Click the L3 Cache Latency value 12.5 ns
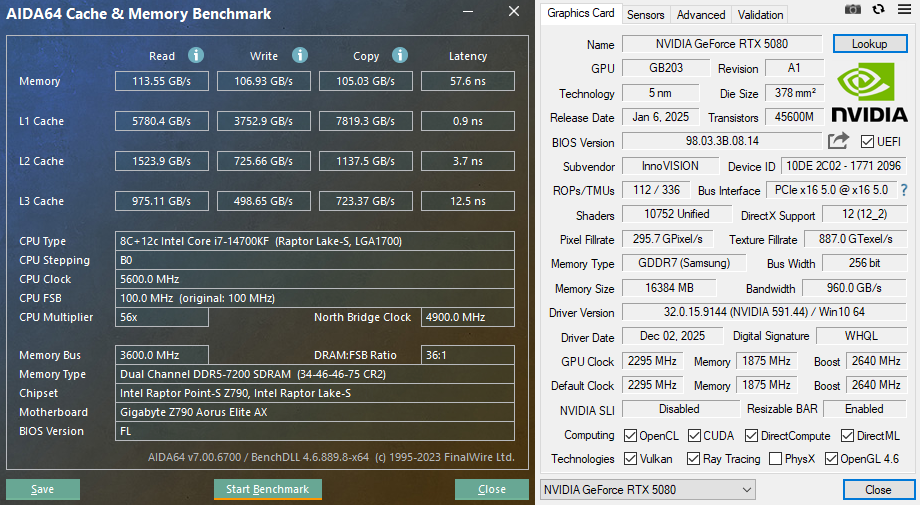Screen dimensions: 920x505 point(468,201)
